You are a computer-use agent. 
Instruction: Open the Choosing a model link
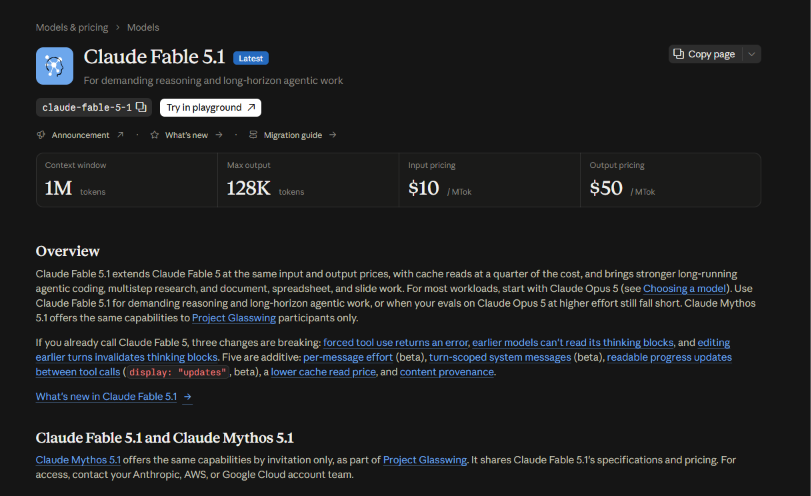pos(684,289)
